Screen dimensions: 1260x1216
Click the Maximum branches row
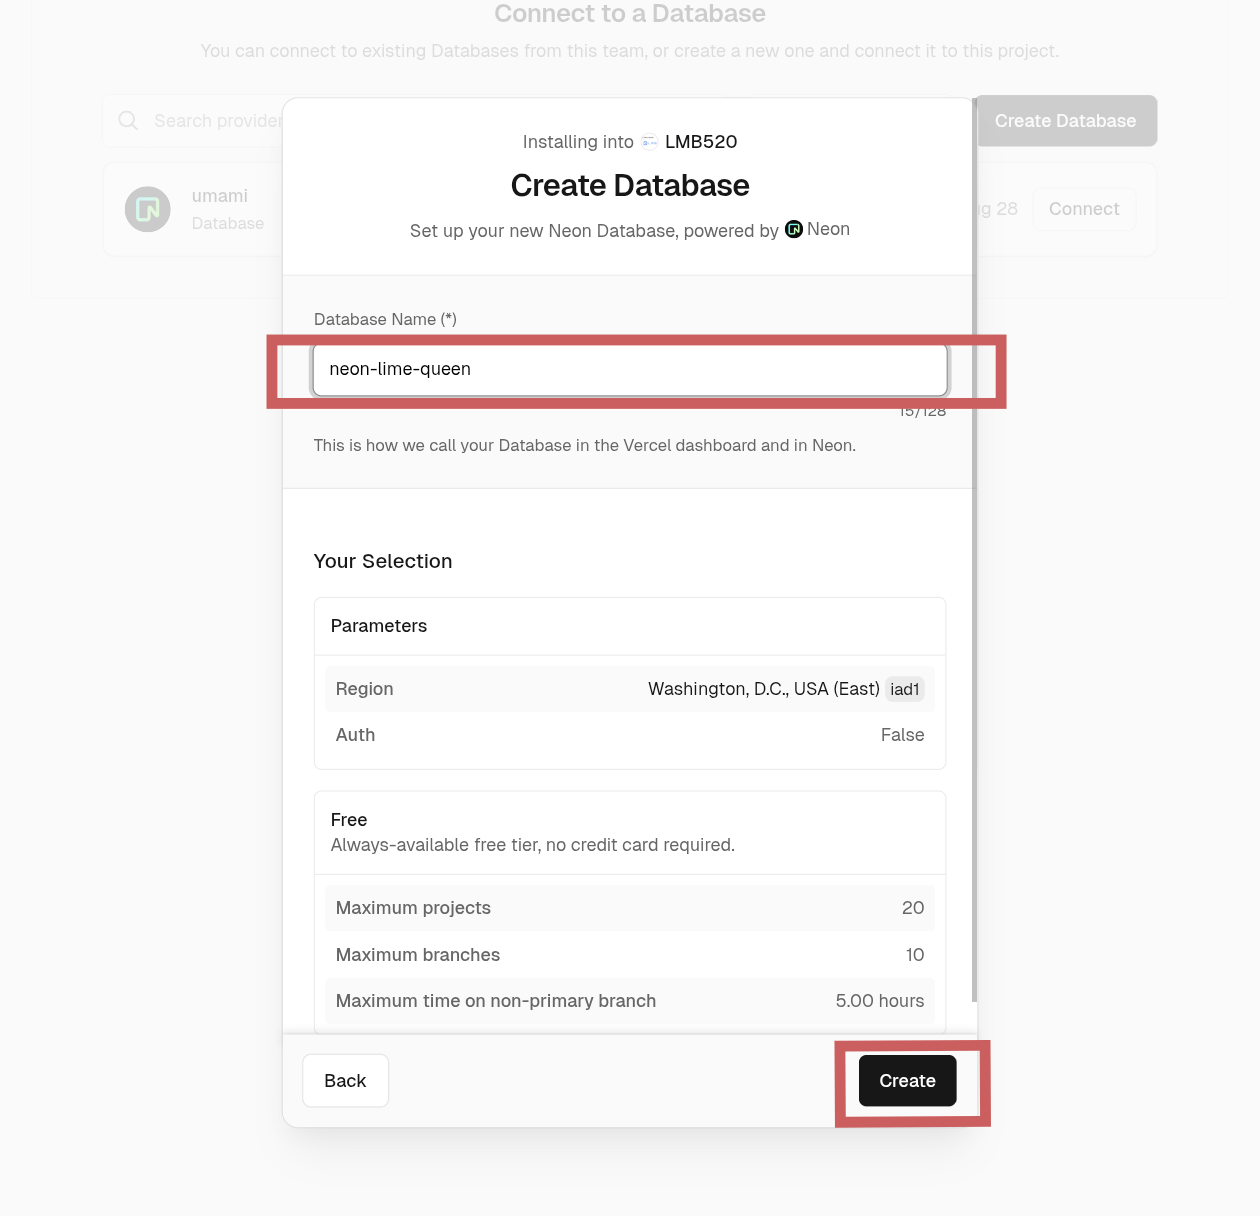coord(630,955)
